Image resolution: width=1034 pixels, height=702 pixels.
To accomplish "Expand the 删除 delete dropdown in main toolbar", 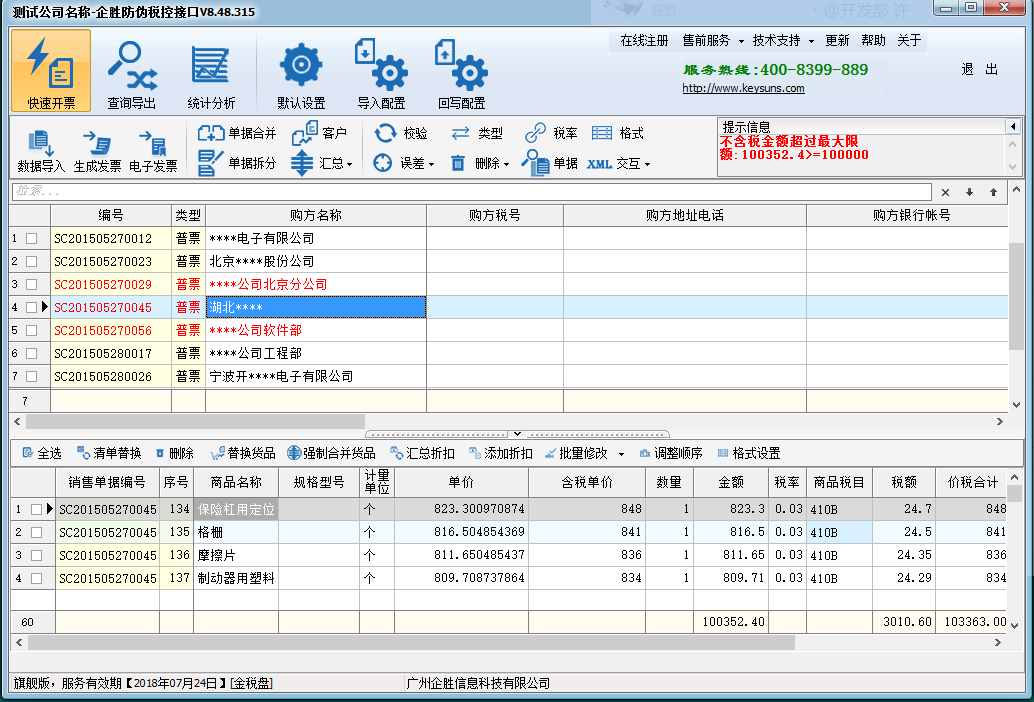I will click(x=506, y=164).
